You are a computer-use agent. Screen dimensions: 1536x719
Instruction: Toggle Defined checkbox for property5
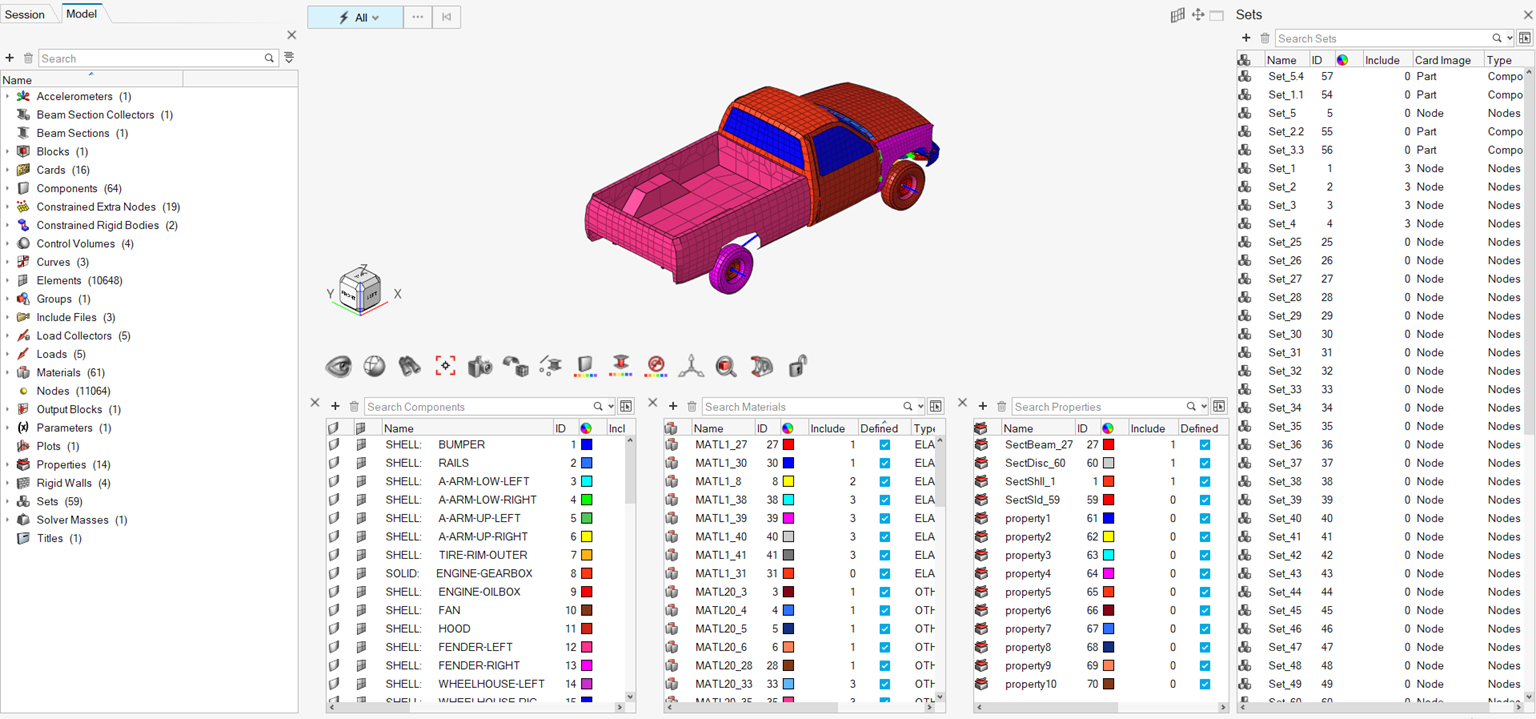[x=1205, y=591]
